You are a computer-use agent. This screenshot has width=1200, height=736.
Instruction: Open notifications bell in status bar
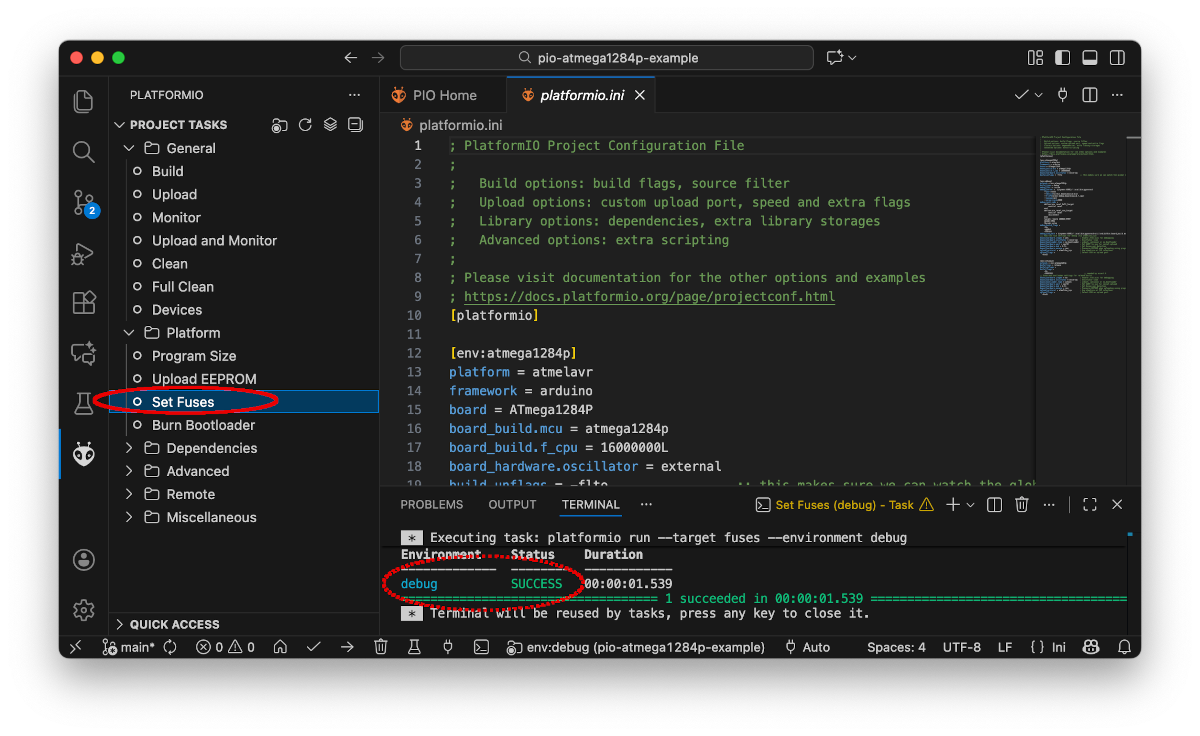(x=1125, y=647)
